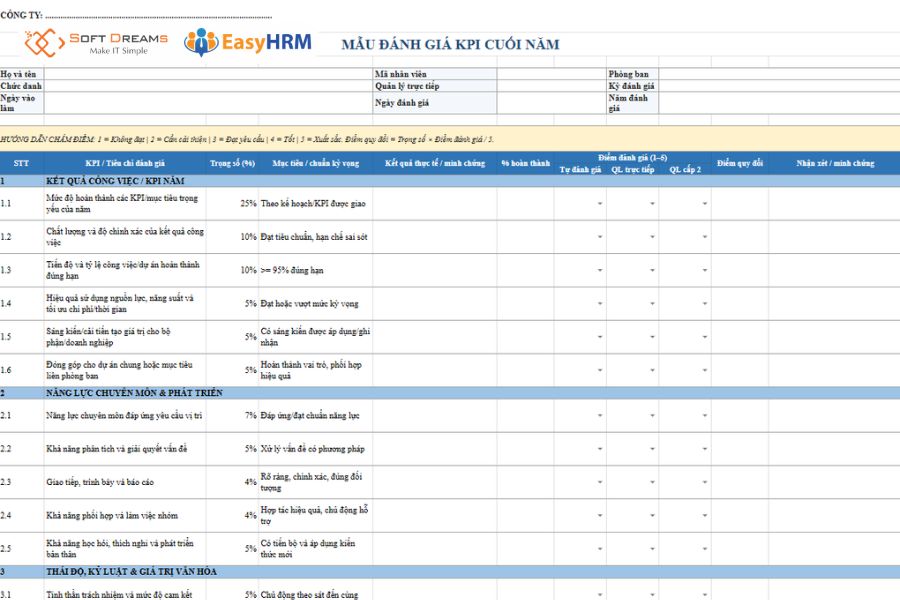Click Điểm quy đổi cell for row 2.1
Viewport: 900px width, 600px height.
pyautogui.click(x=739, y=416)
